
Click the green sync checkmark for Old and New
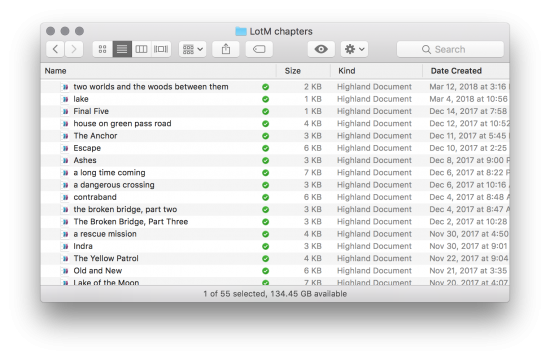(x=266, y=271)
